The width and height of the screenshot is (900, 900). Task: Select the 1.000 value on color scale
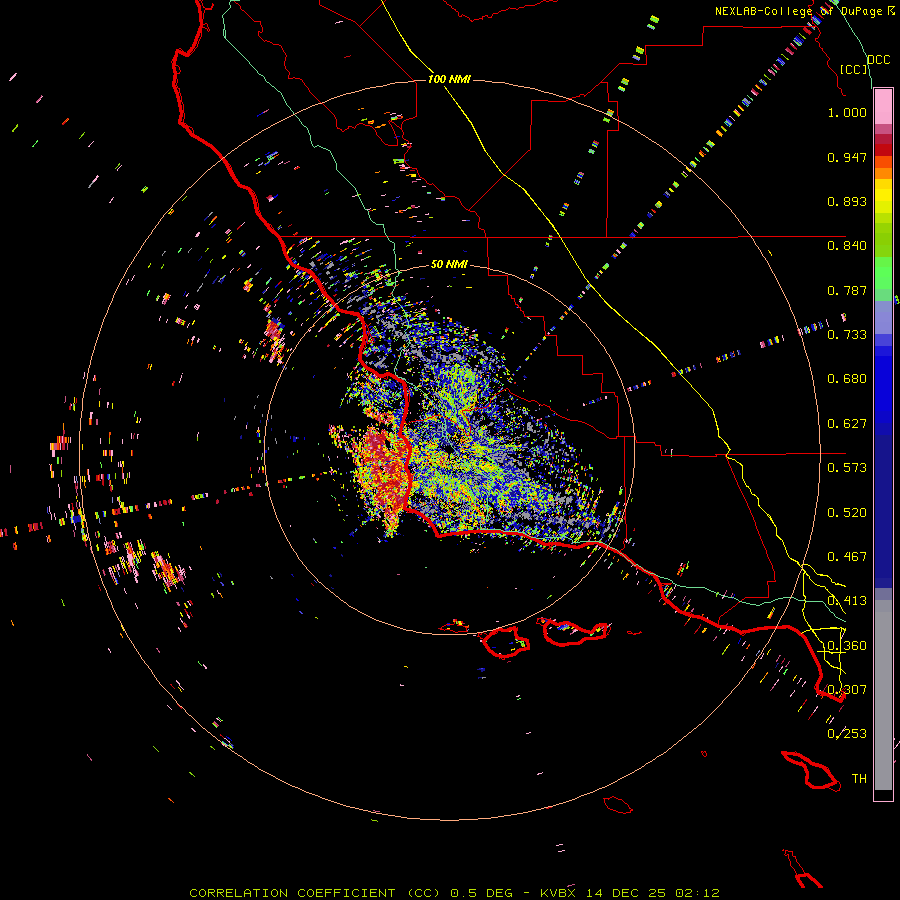coord(847,112)
